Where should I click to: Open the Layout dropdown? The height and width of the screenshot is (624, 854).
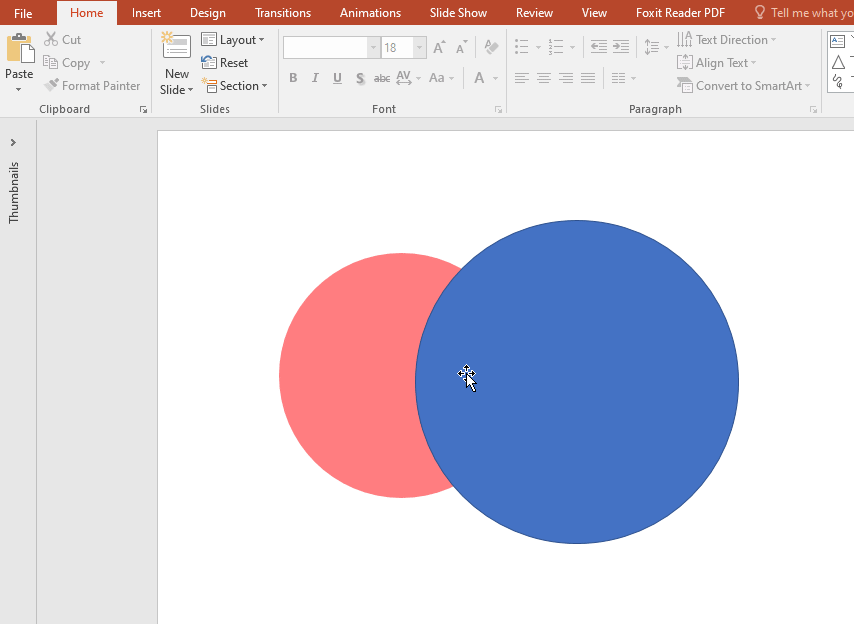(234, 39)
